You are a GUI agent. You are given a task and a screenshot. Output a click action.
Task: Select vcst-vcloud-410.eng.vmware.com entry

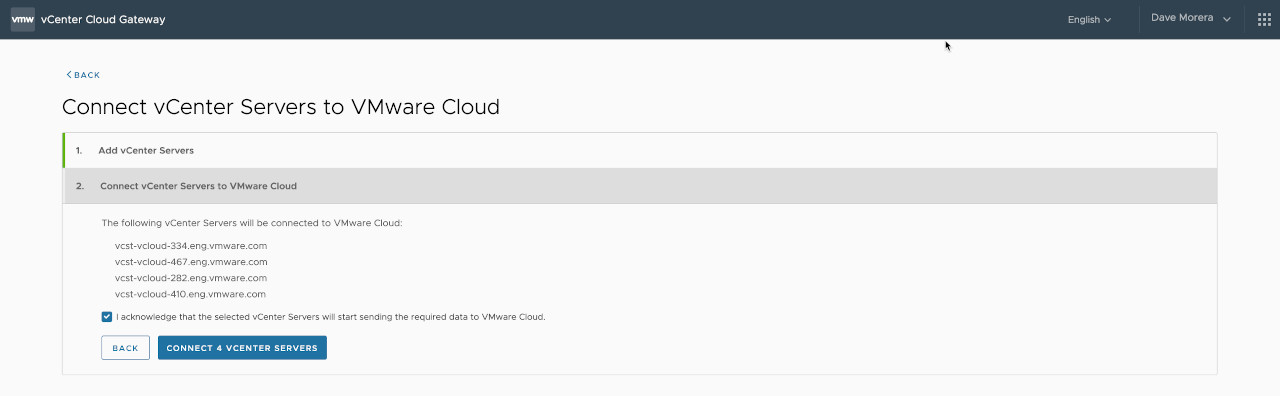click(190, 294)
